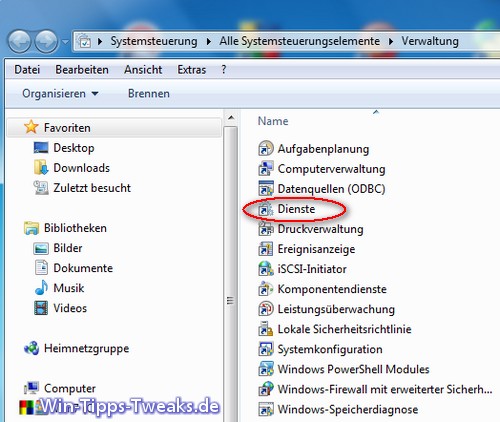Click the Brennen button
This screenshot has width=500, height=422.
click(x=149, y=94)
